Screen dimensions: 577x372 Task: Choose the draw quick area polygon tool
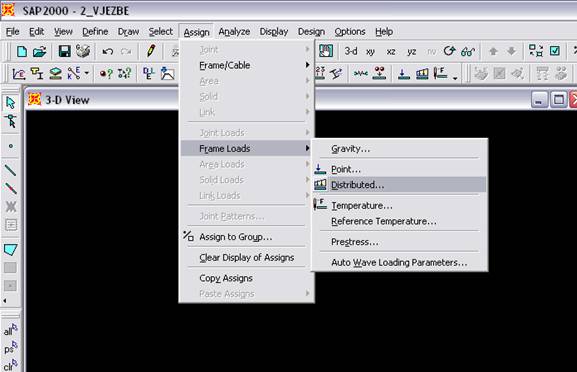click(10, 250)
